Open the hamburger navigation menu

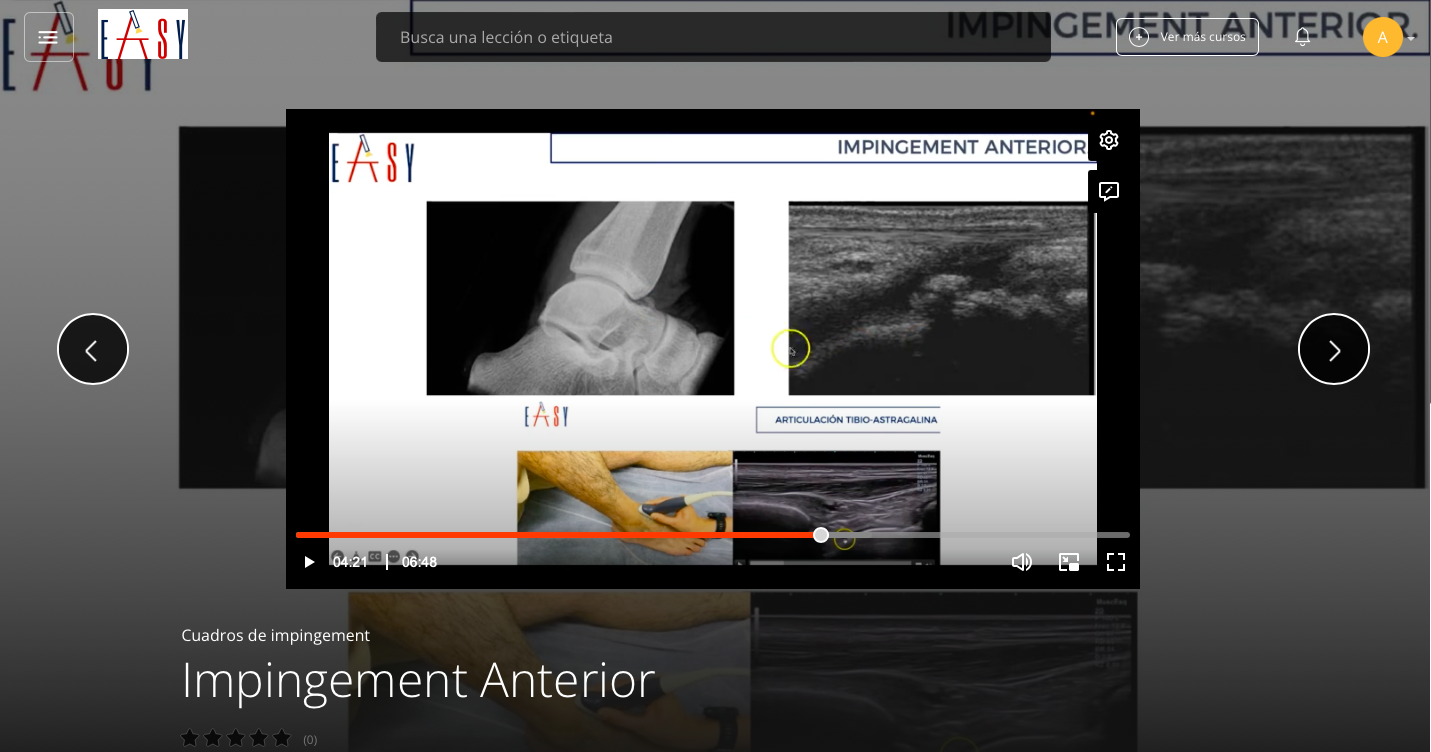[48, 36]
